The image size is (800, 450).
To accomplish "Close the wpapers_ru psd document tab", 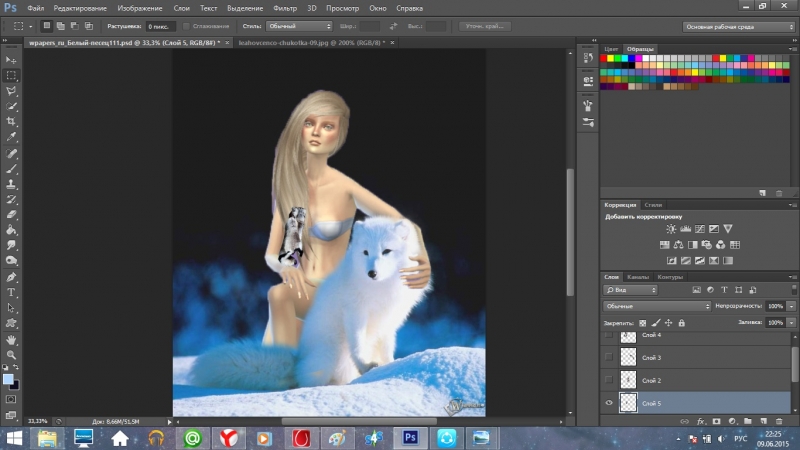I will [227, 43].
